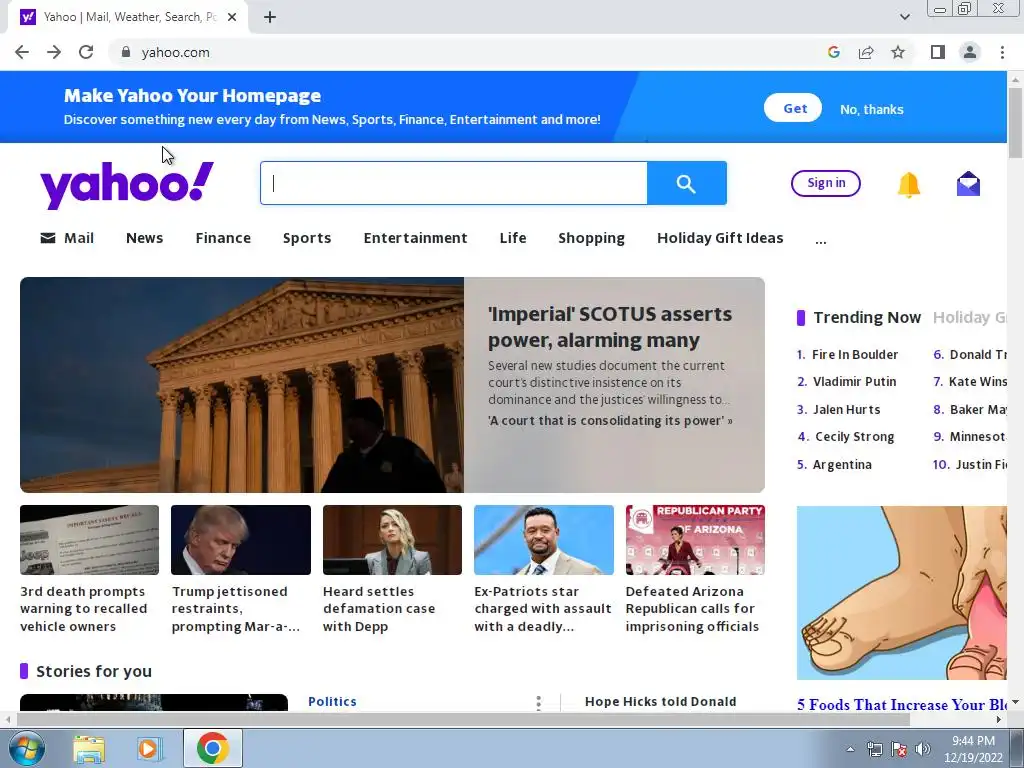Open the 5 Foods That Increase ad link

pos(902,705)
